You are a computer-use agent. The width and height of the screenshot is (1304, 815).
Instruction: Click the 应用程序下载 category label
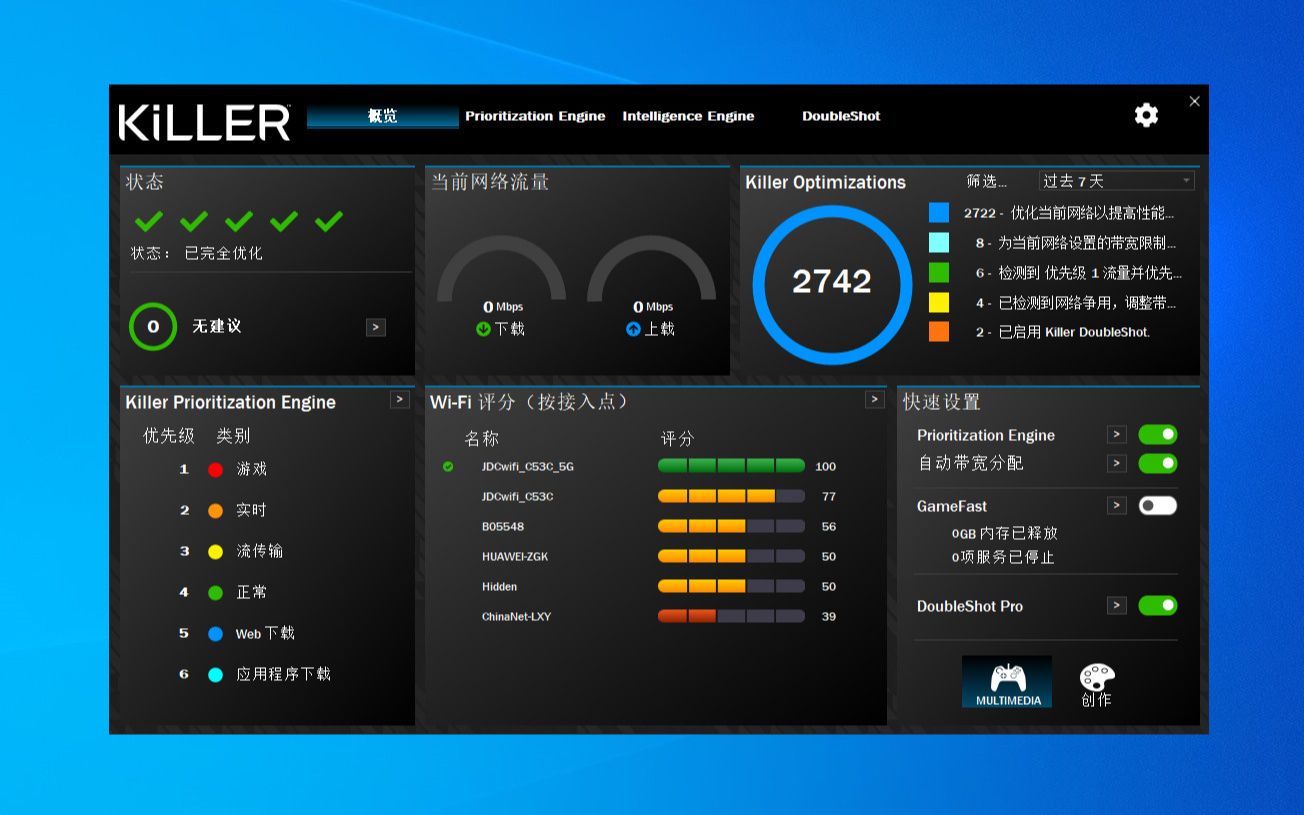[x=283, y=674]
